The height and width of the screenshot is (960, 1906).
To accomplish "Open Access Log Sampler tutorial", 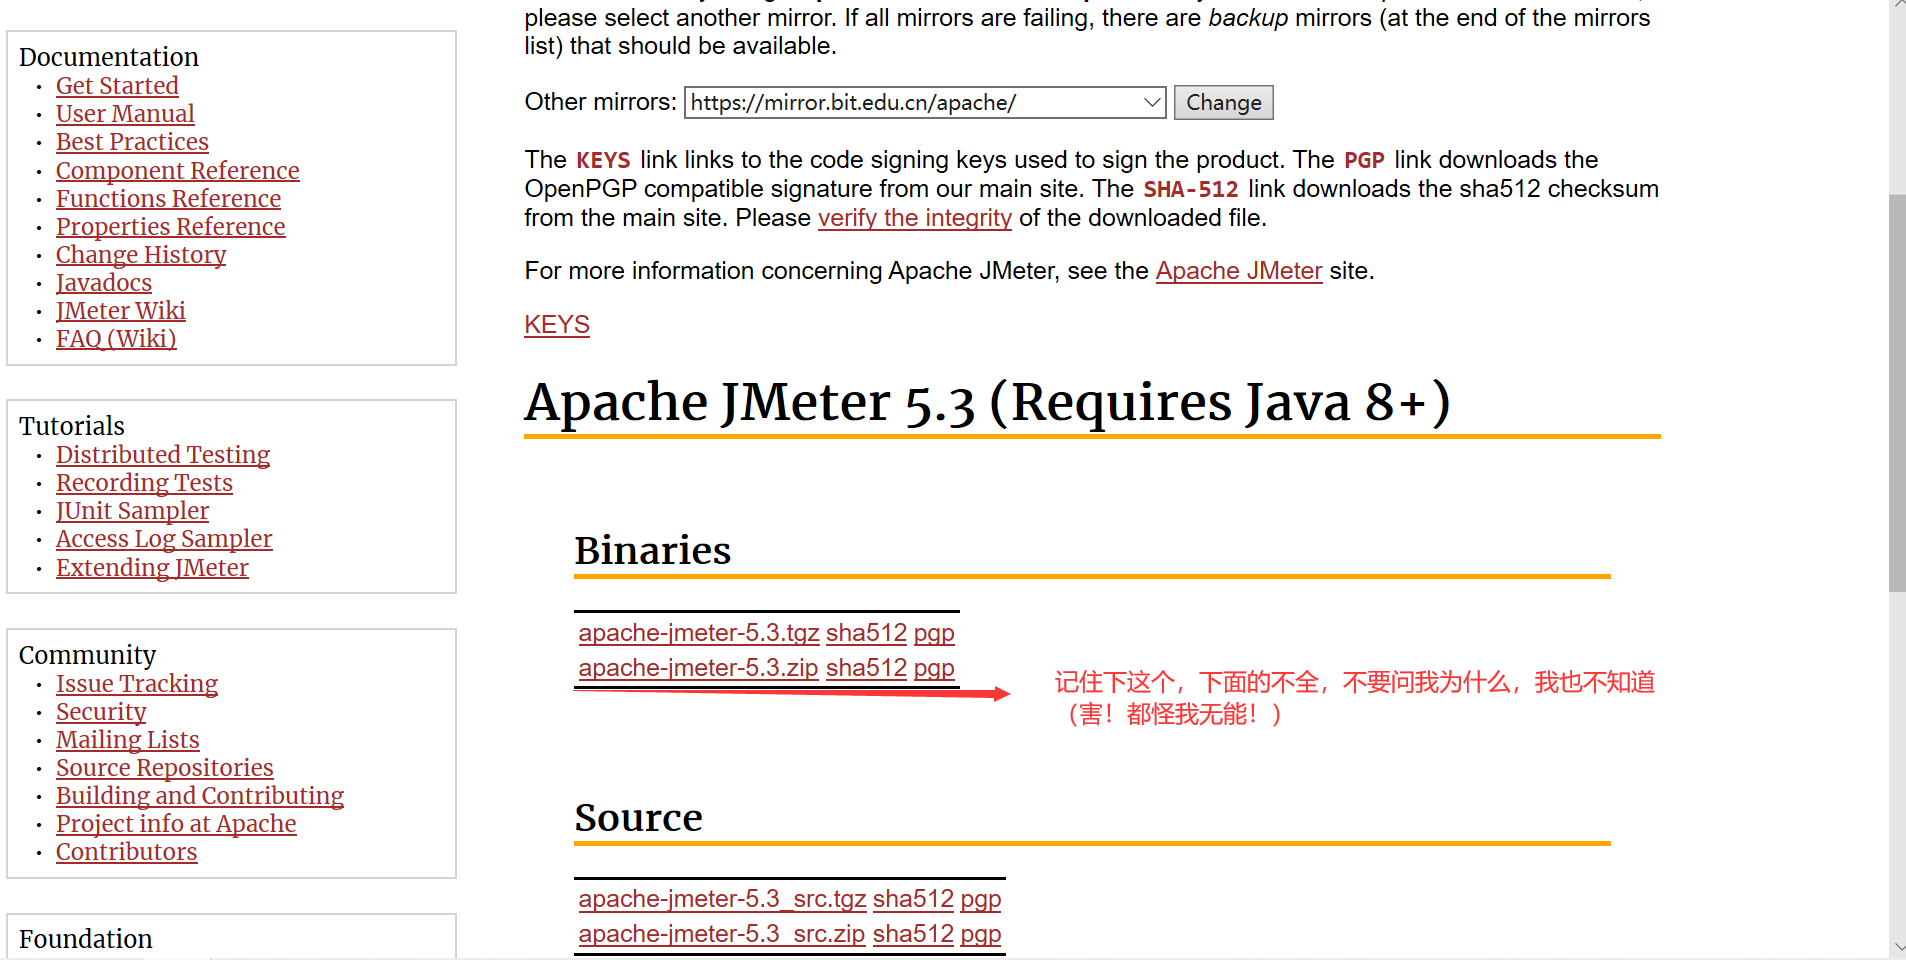I will coord(164,539).
